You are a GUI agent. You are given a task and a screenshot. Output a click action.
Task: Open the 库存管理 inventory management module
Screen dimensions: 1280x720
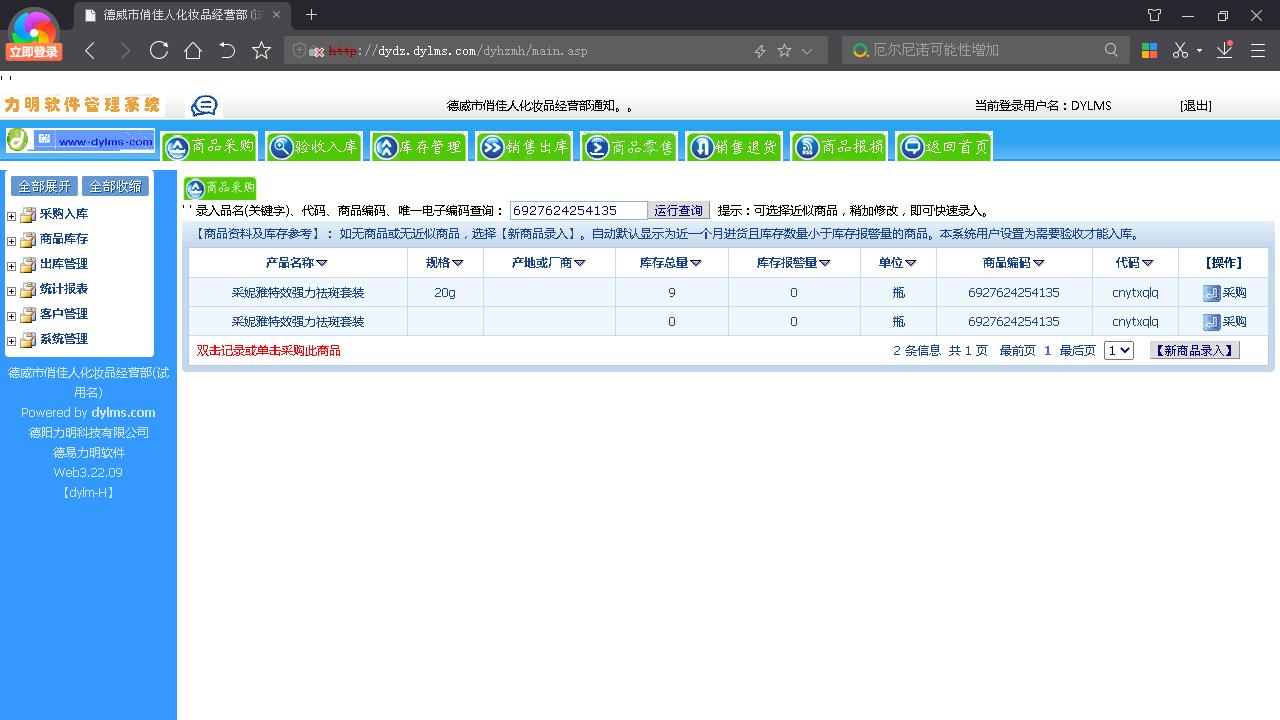pos(418,145)
